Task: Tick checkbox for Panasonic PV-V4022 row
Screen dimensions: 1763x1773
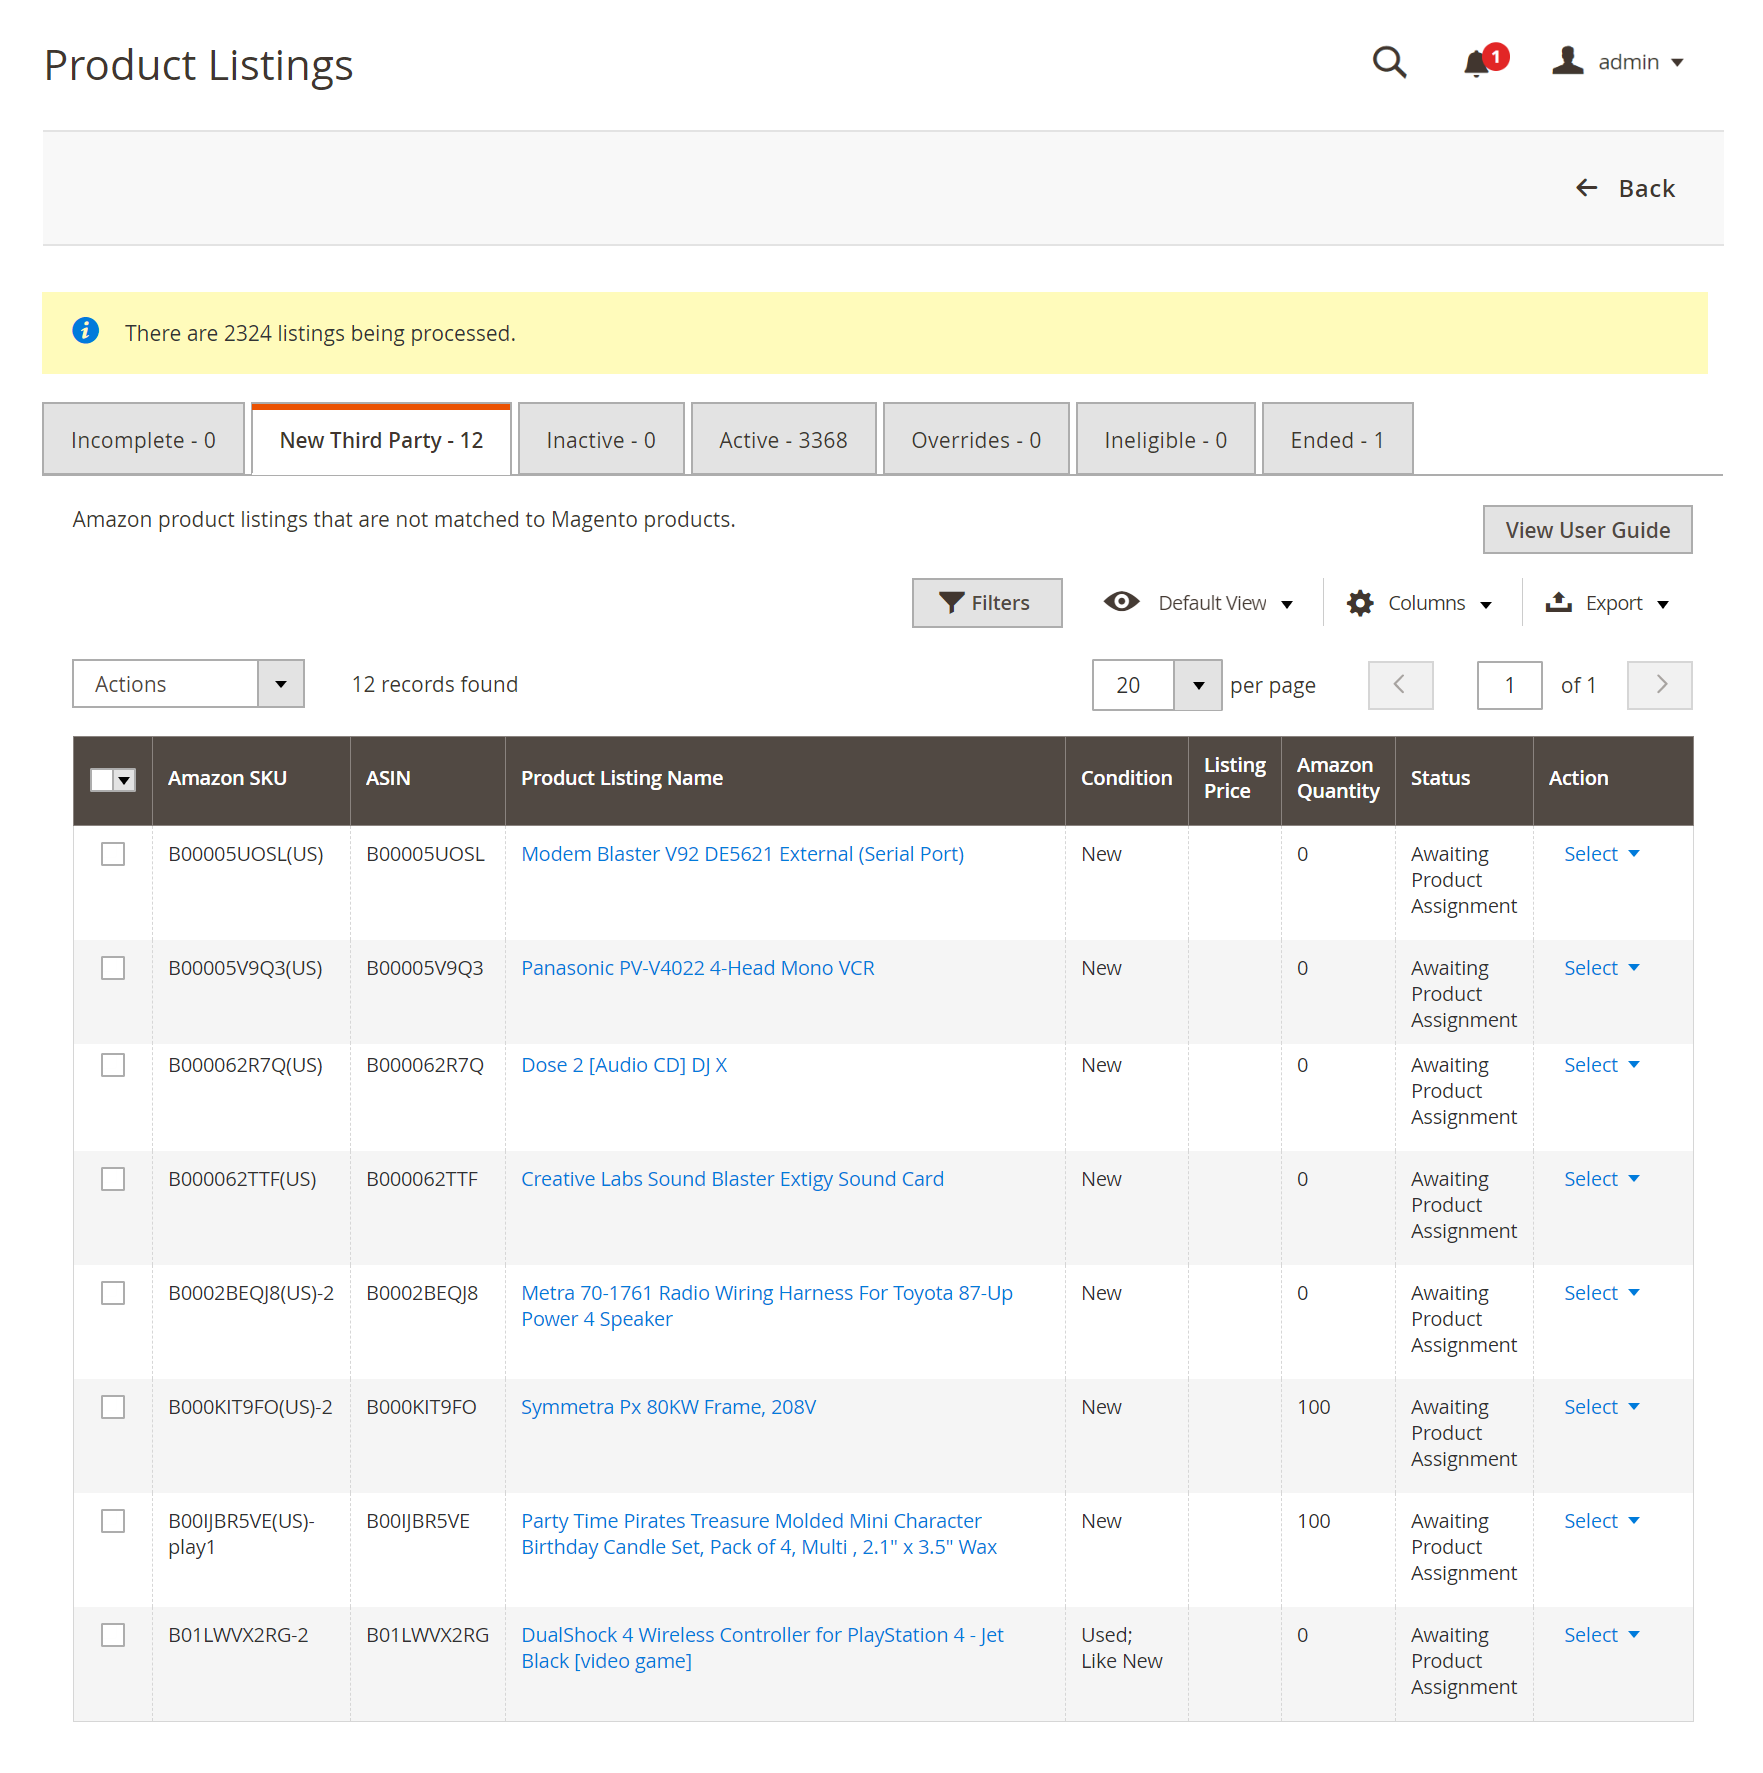Action: [x=113, y=968]
